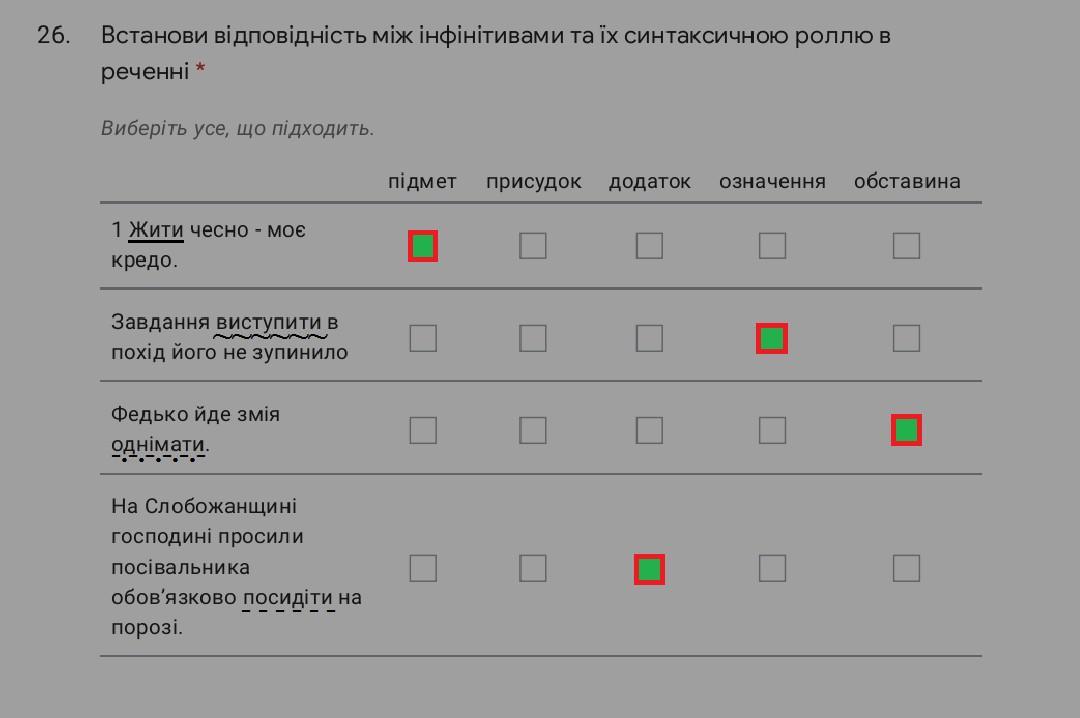
Task: Check підмет for 'На Слобожанщині' row
Action: click(423, 568)
